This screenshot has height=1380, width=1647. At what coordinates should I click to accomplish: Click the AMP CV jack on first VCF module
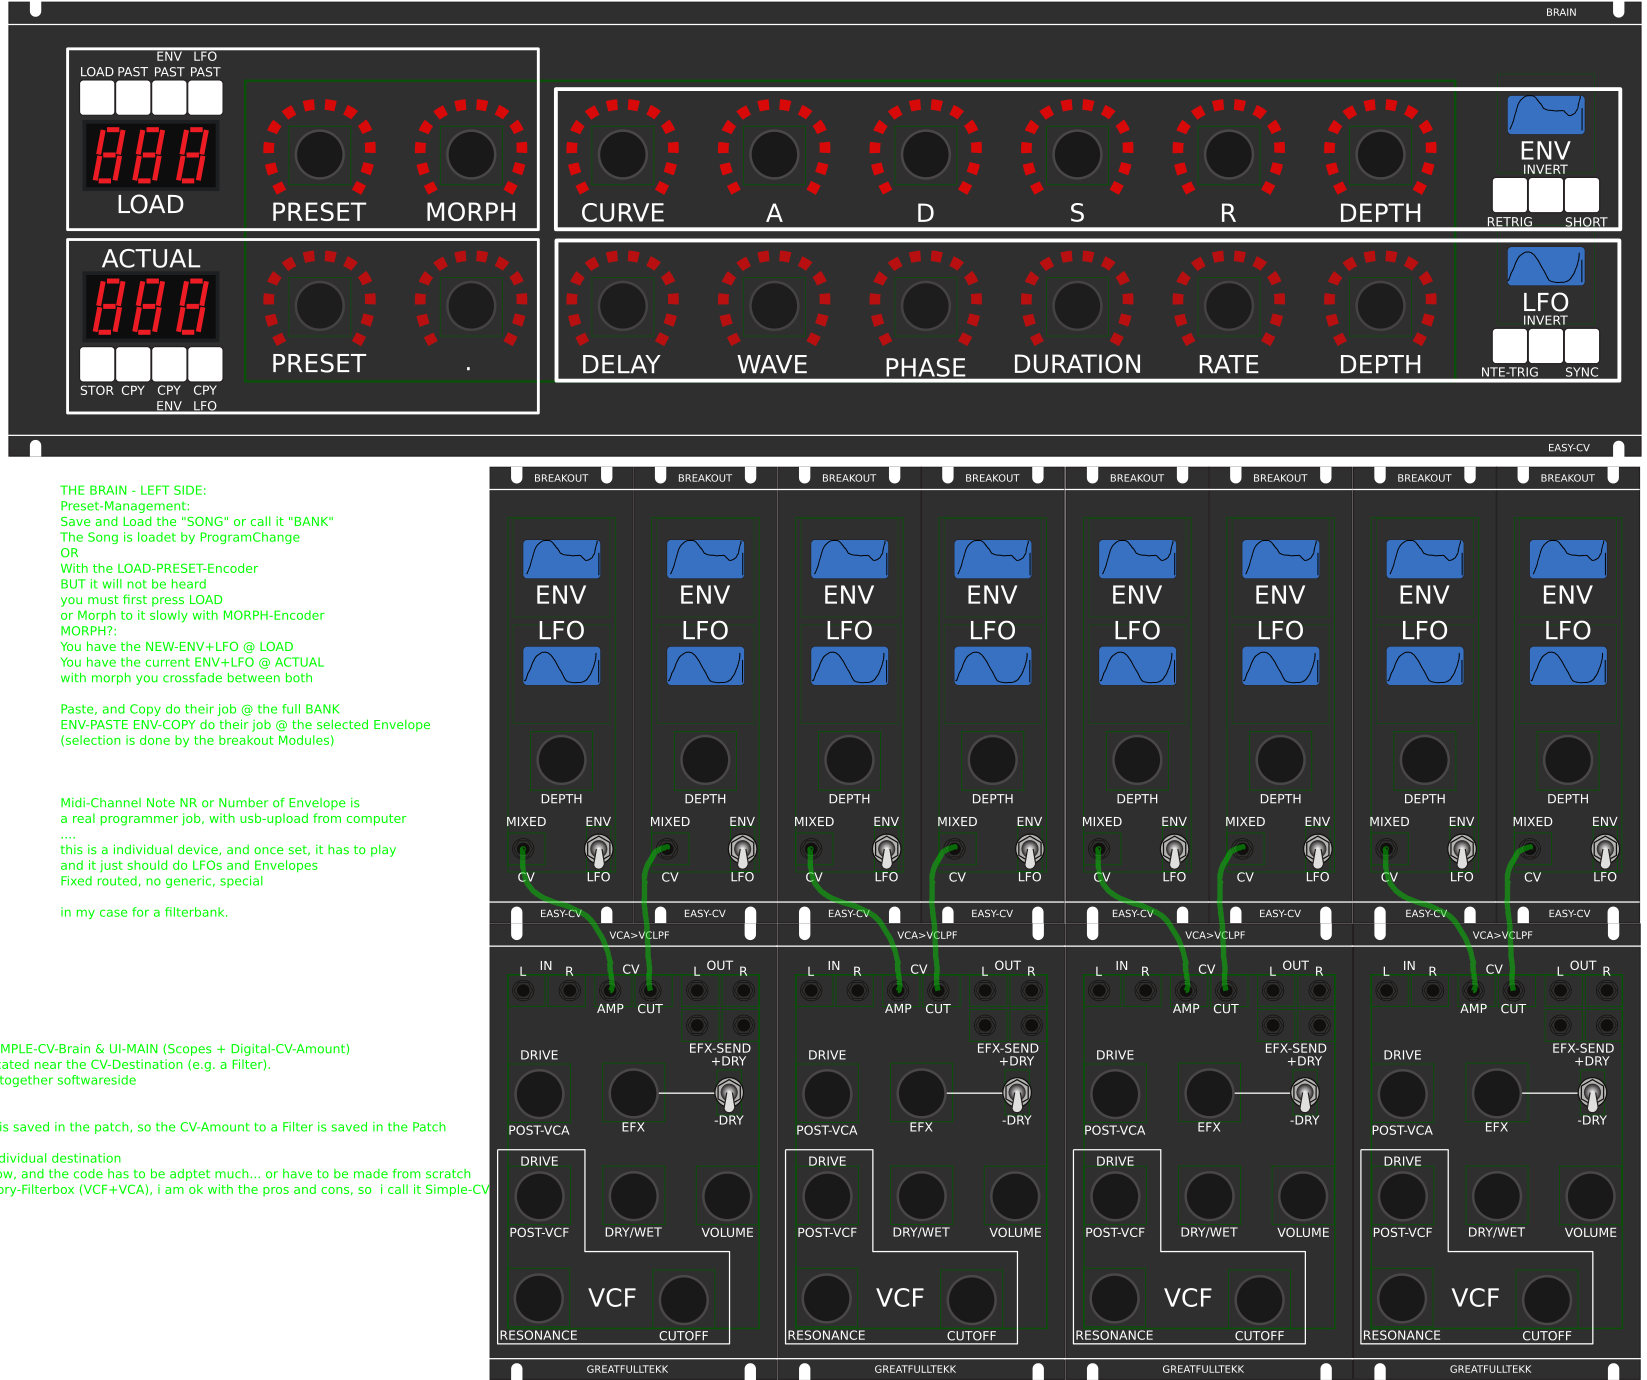coord(609,991)
